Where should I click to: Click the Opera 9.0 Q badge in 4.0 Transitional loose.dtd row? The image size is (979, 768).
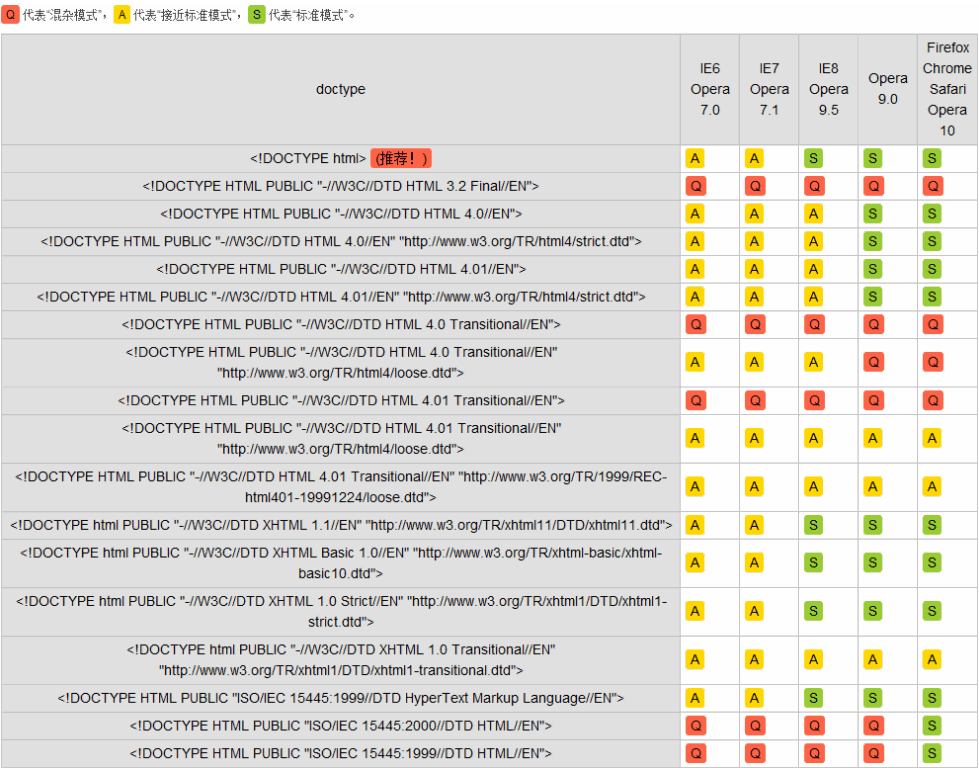[x=873, y=362]
